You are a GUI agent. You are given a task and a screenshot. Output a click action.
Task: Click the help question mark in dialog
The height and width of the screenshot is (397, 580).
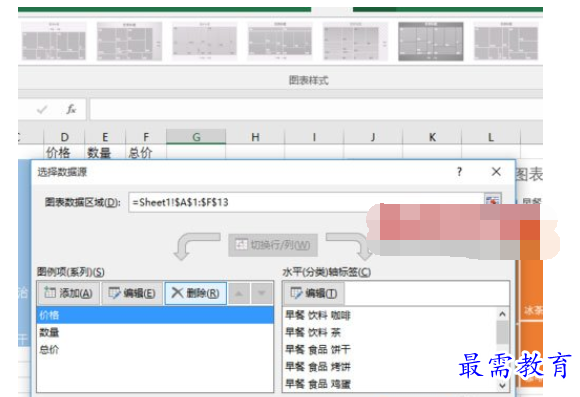pyautogui.click(x=459, y=172)
